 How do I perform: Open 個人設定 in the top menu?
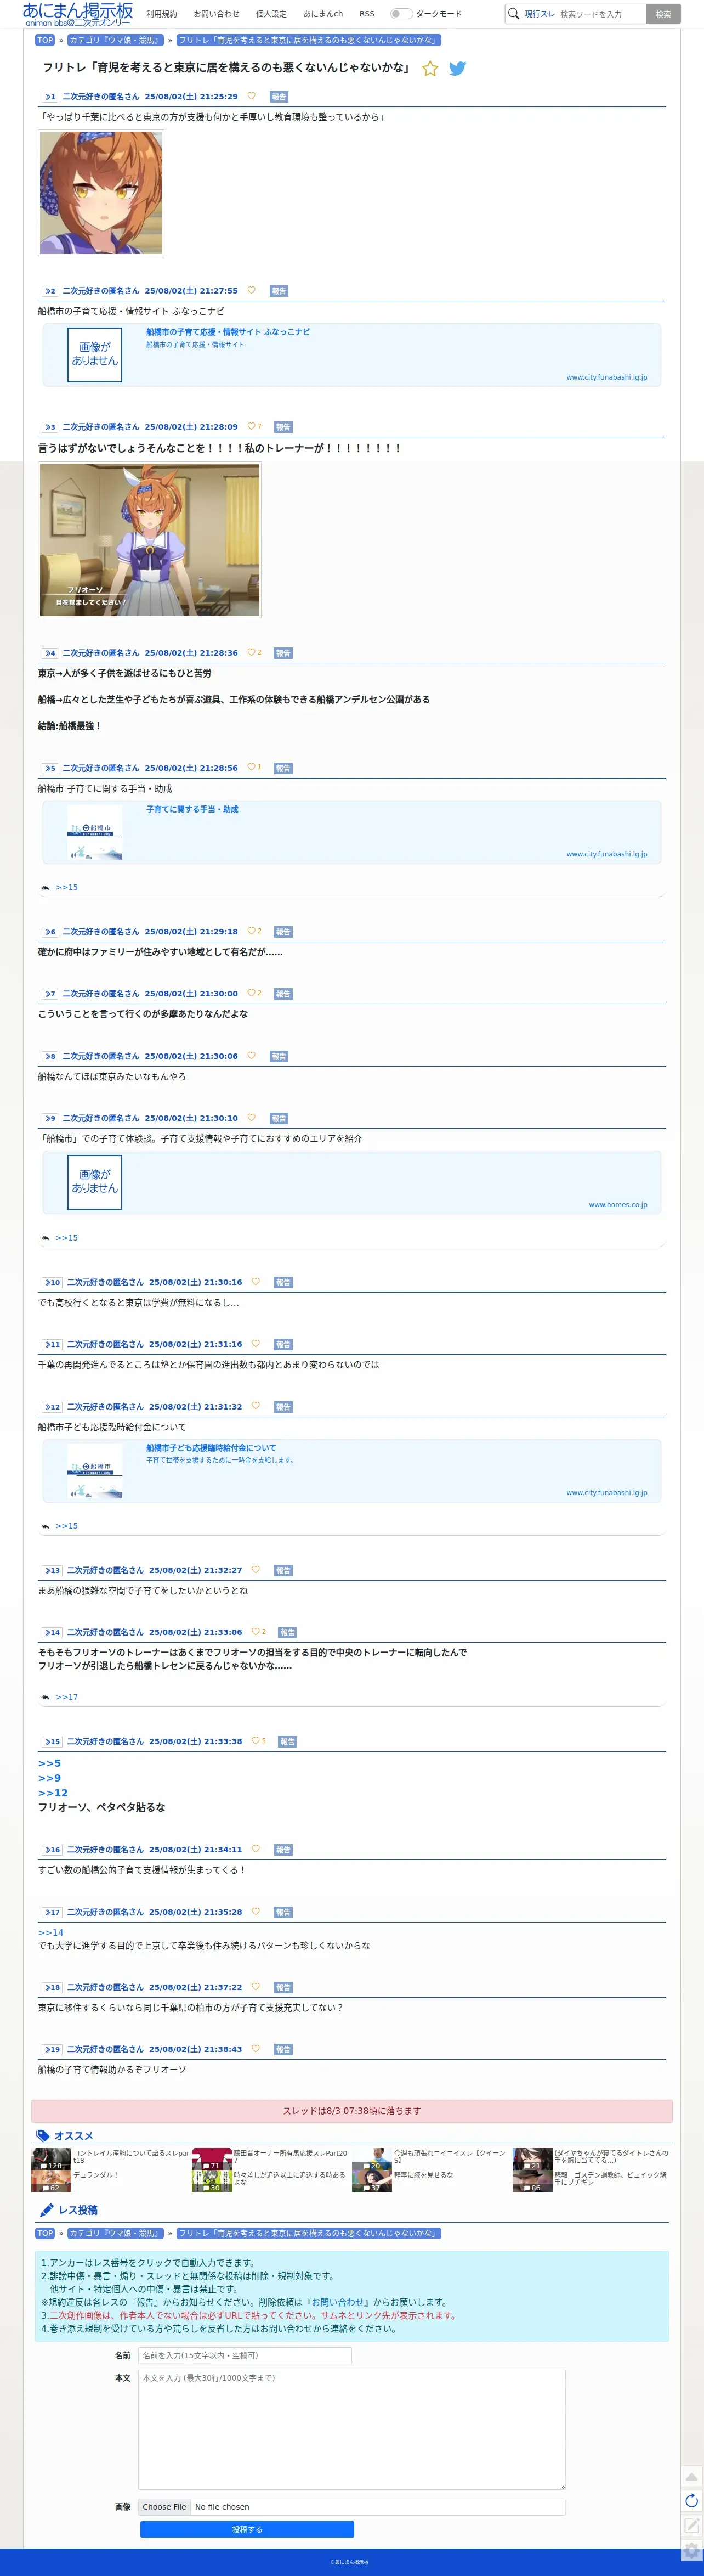point(271,14)
